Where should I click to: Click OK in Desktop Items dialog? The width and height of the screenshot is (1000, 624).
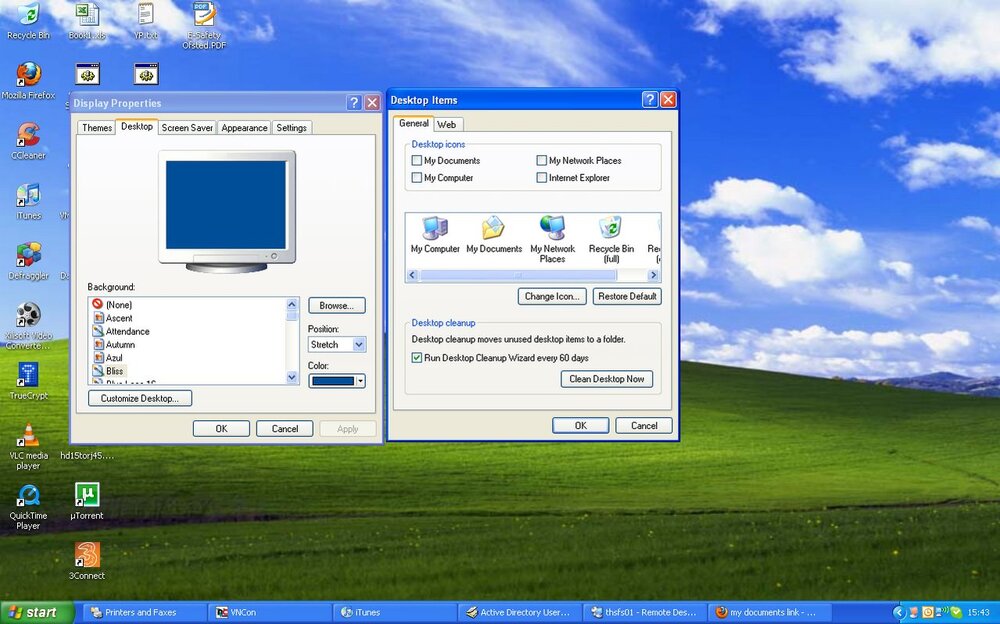point(580,426)
